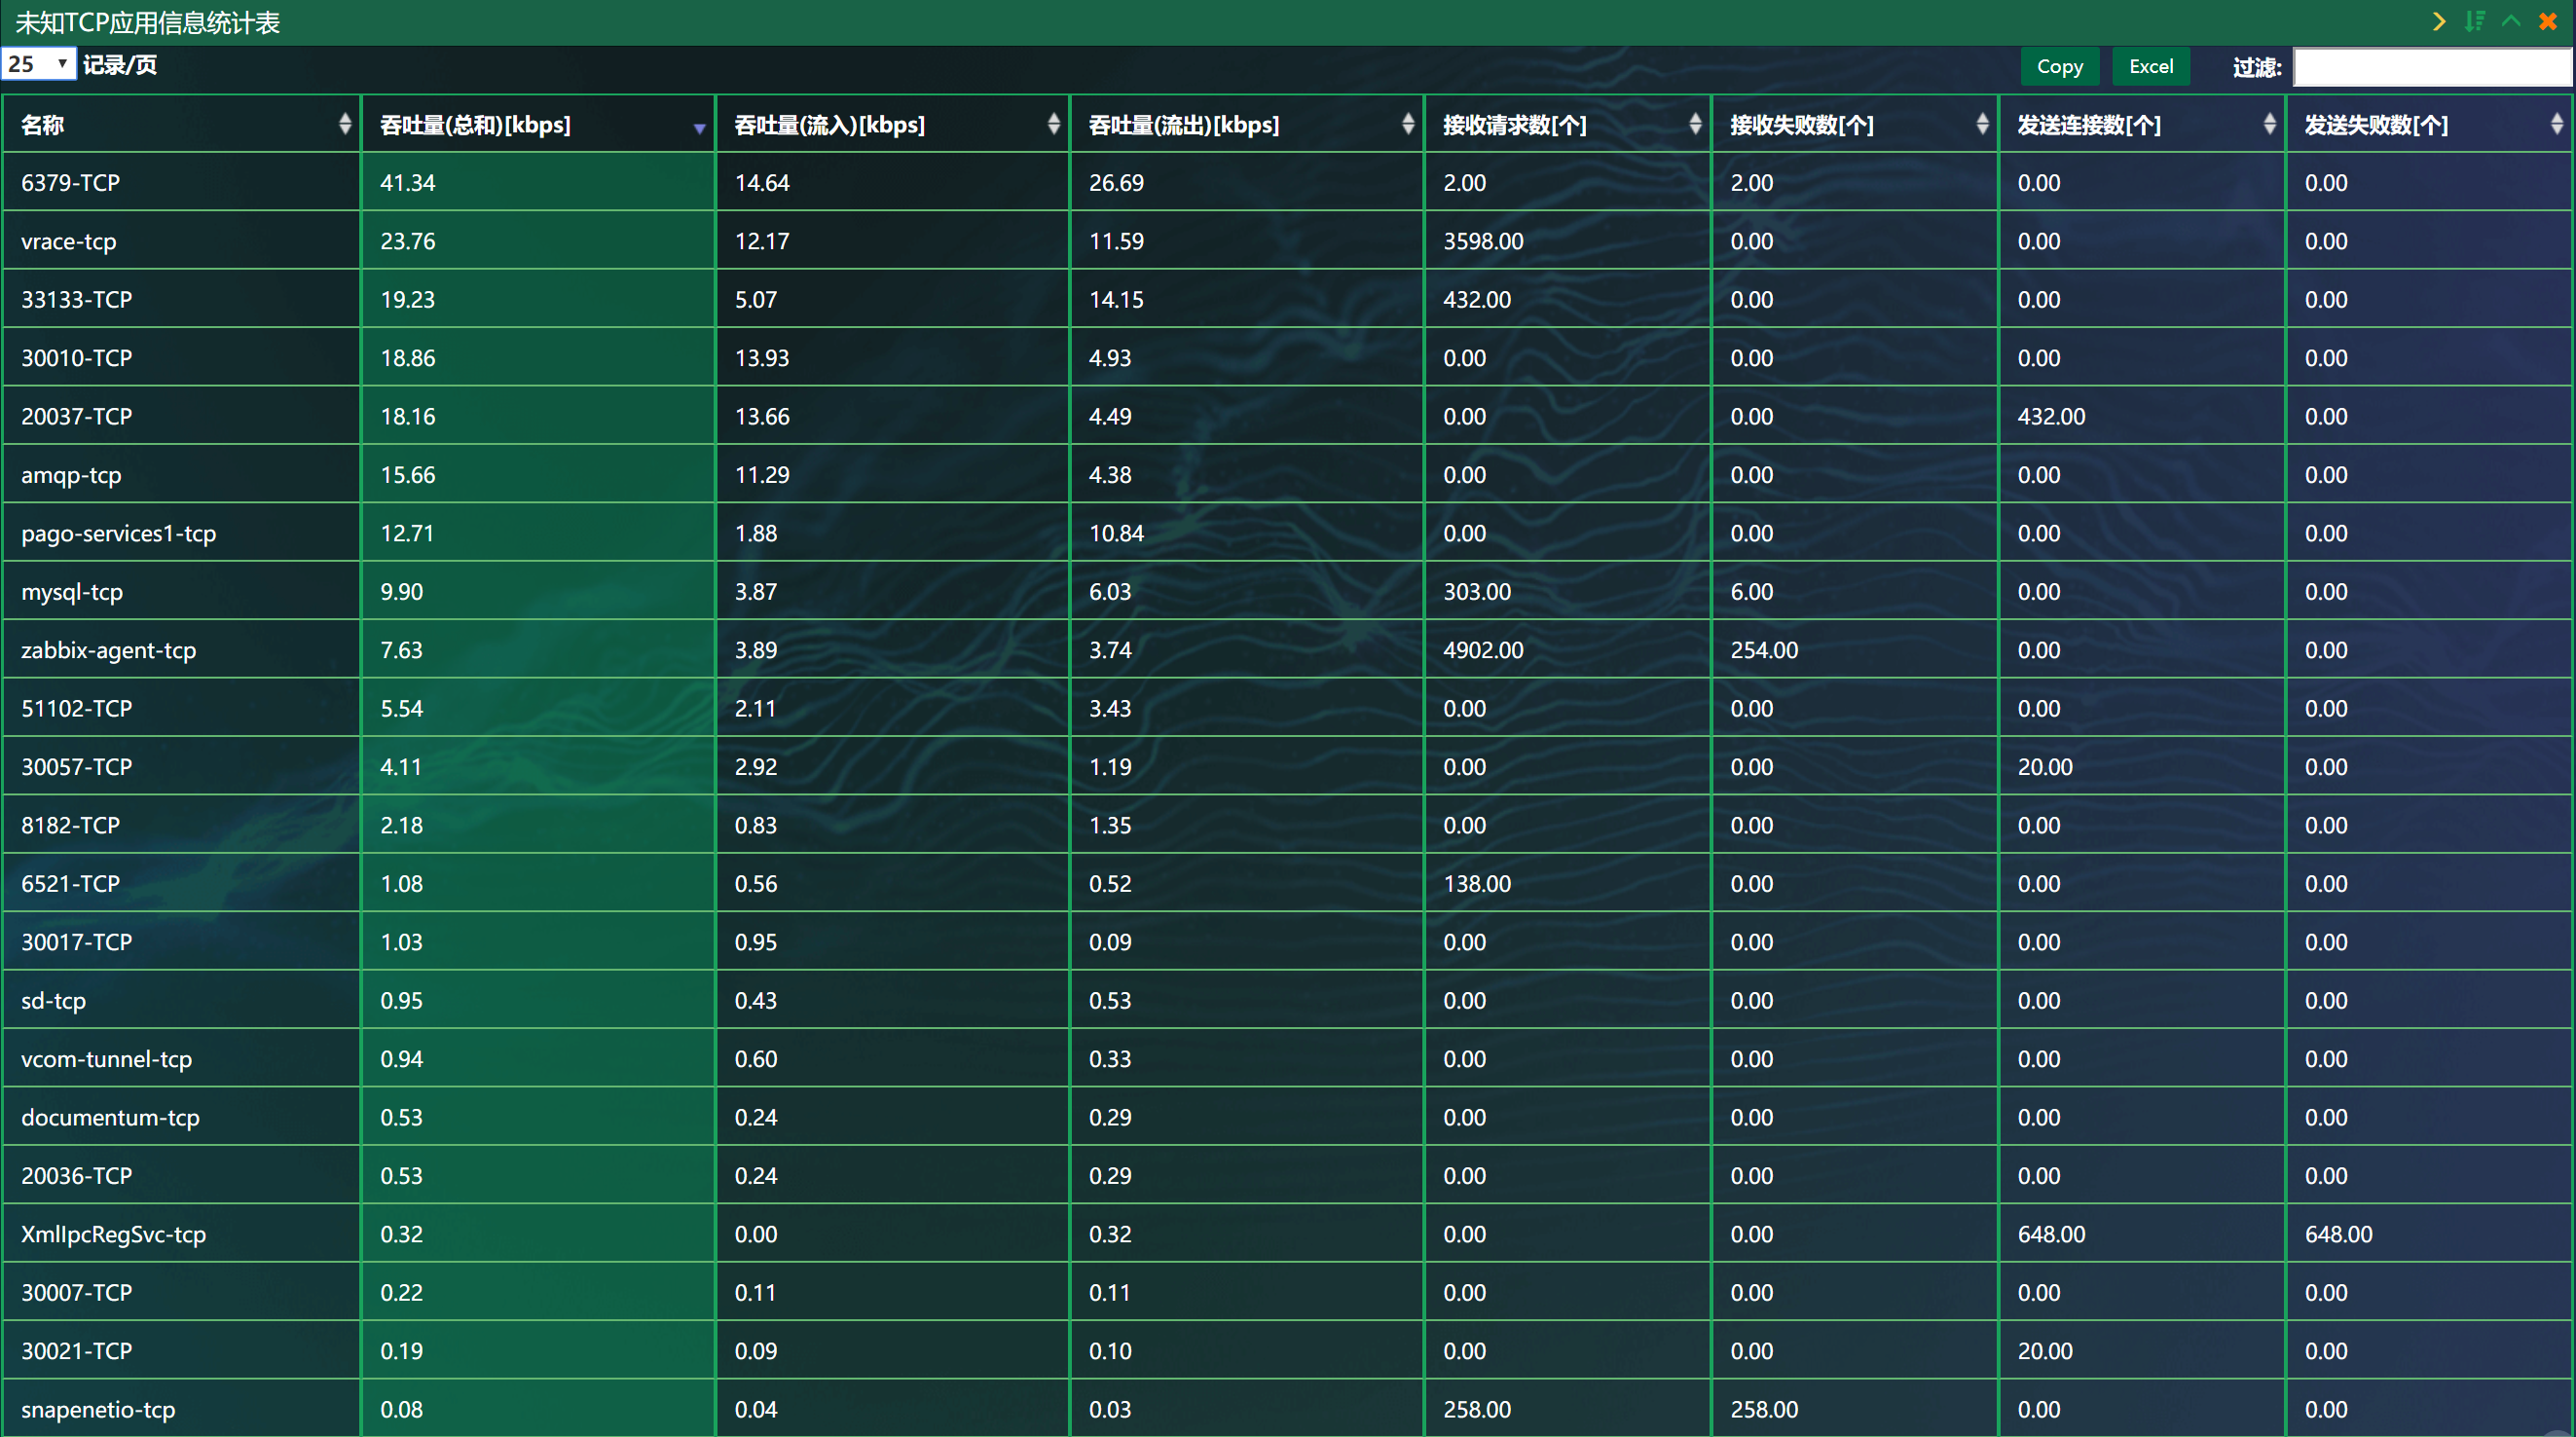Click received requests value 3598.00

click(1483, 241)
